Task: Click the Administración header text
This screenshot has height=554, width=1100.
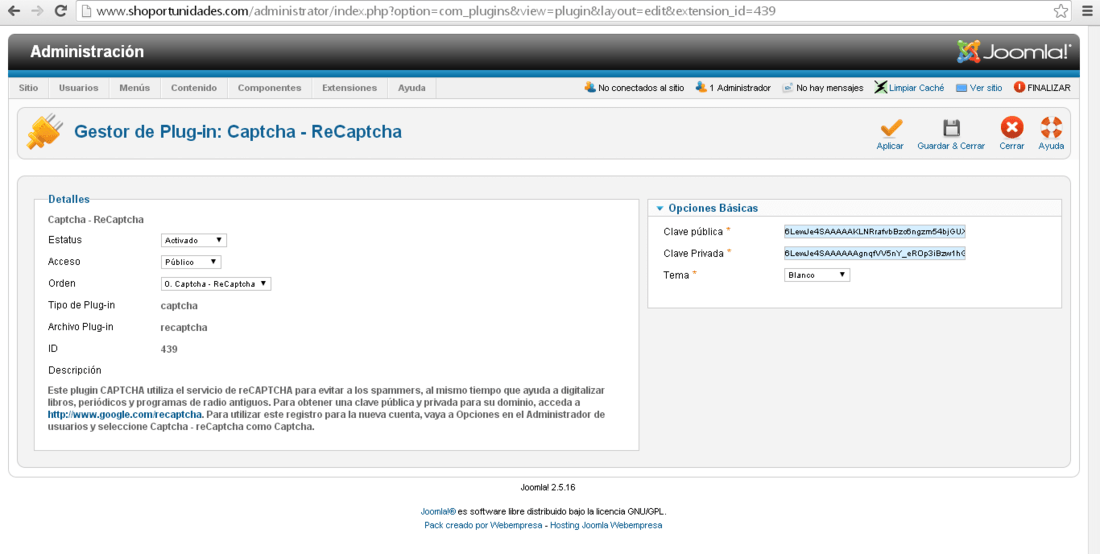Action: (x=87, y=52)
